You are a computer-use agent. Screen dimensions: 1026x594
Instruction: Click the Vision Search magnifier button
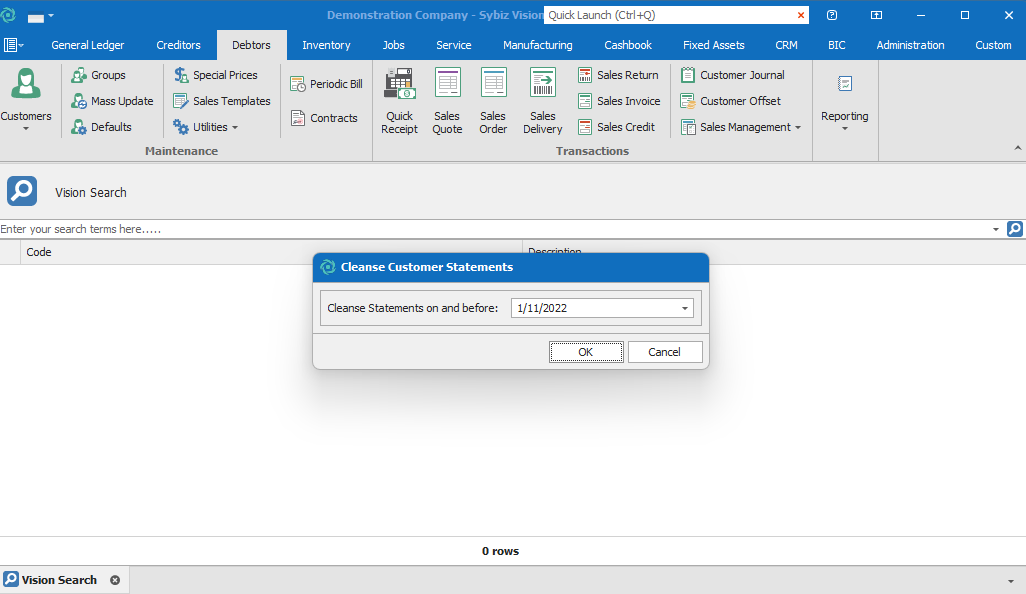[x=1014, y=229]
